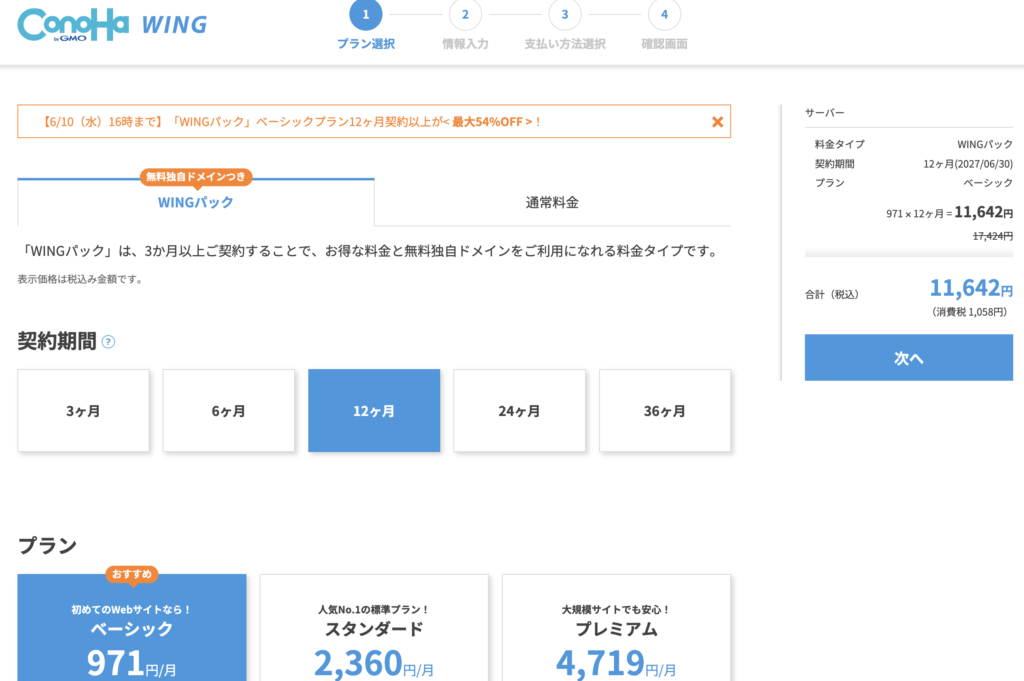Choose the 12ヶ月 contract period

tap(374, 411)
